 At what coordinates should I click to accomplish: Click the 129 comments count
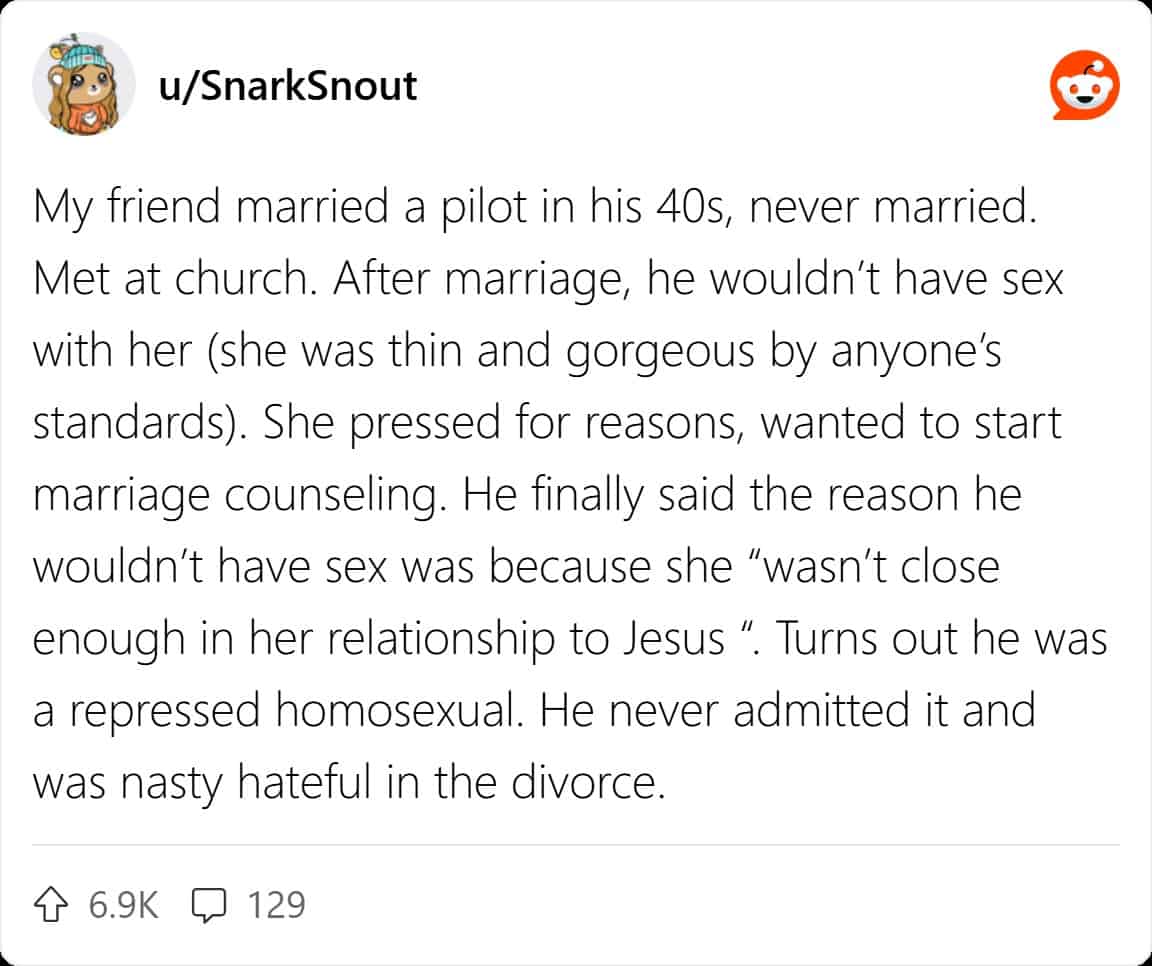(275, 904)
